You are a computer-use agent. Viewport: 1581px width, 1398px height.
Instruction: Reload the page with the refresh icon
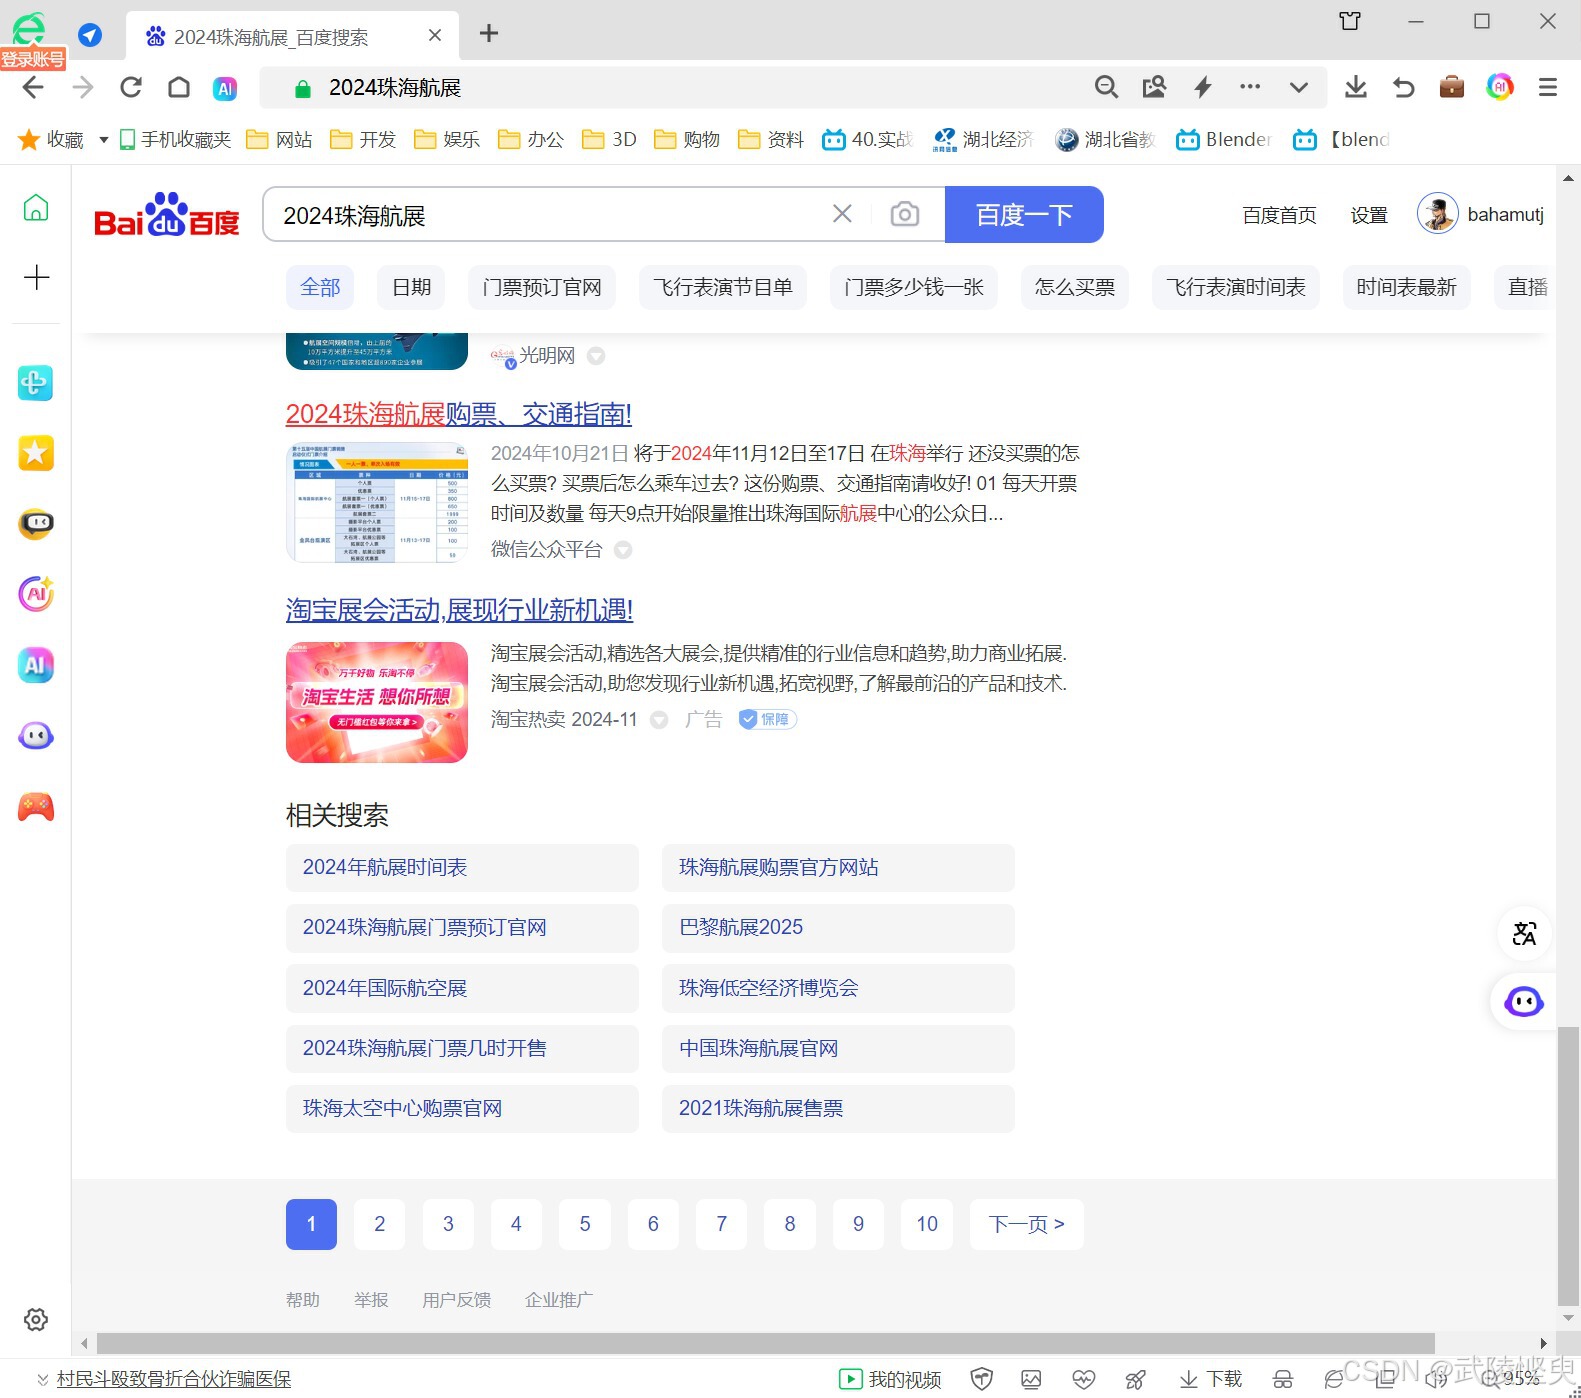coord(131,88)
